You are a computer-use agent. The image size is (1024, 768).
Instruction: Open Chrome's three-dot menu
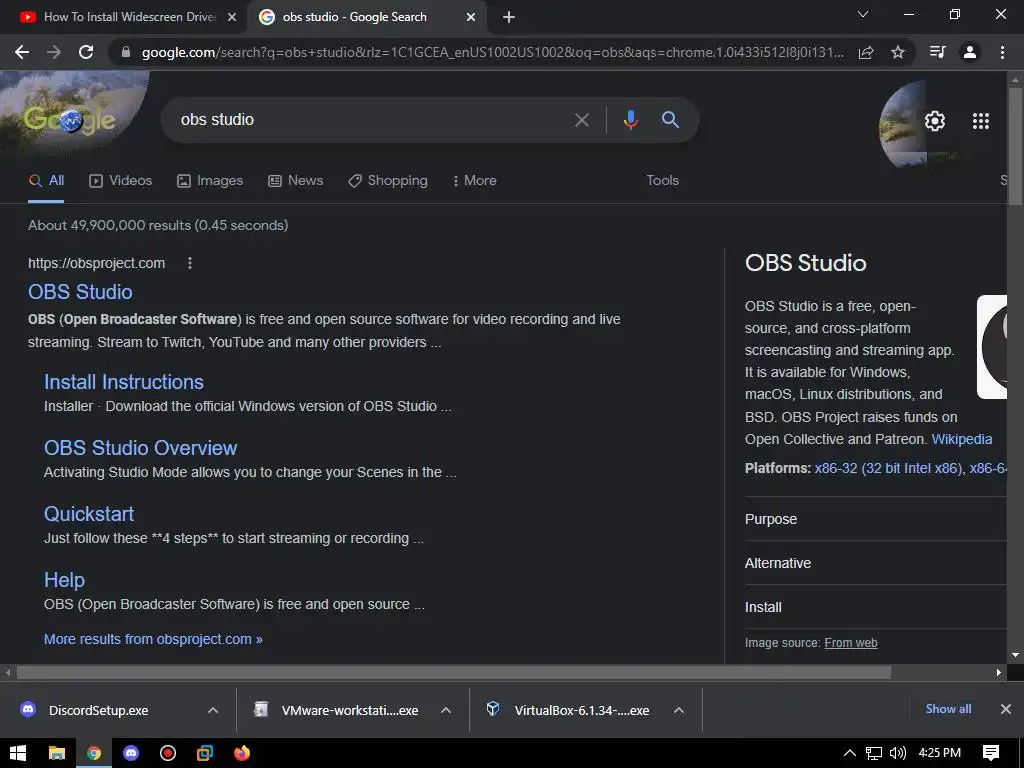(x=1002, y=52)
